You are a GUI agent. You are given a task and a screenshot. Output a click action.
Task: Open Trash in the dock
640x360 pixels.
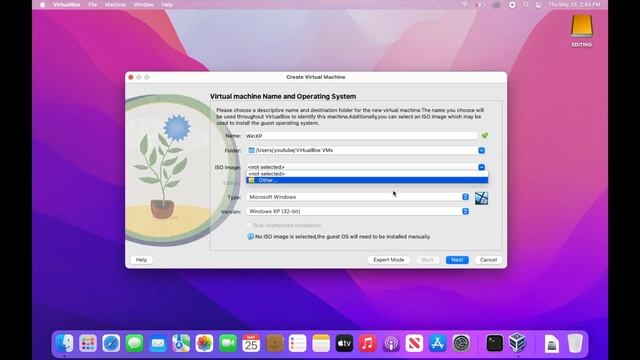click(x=575, y=343)
